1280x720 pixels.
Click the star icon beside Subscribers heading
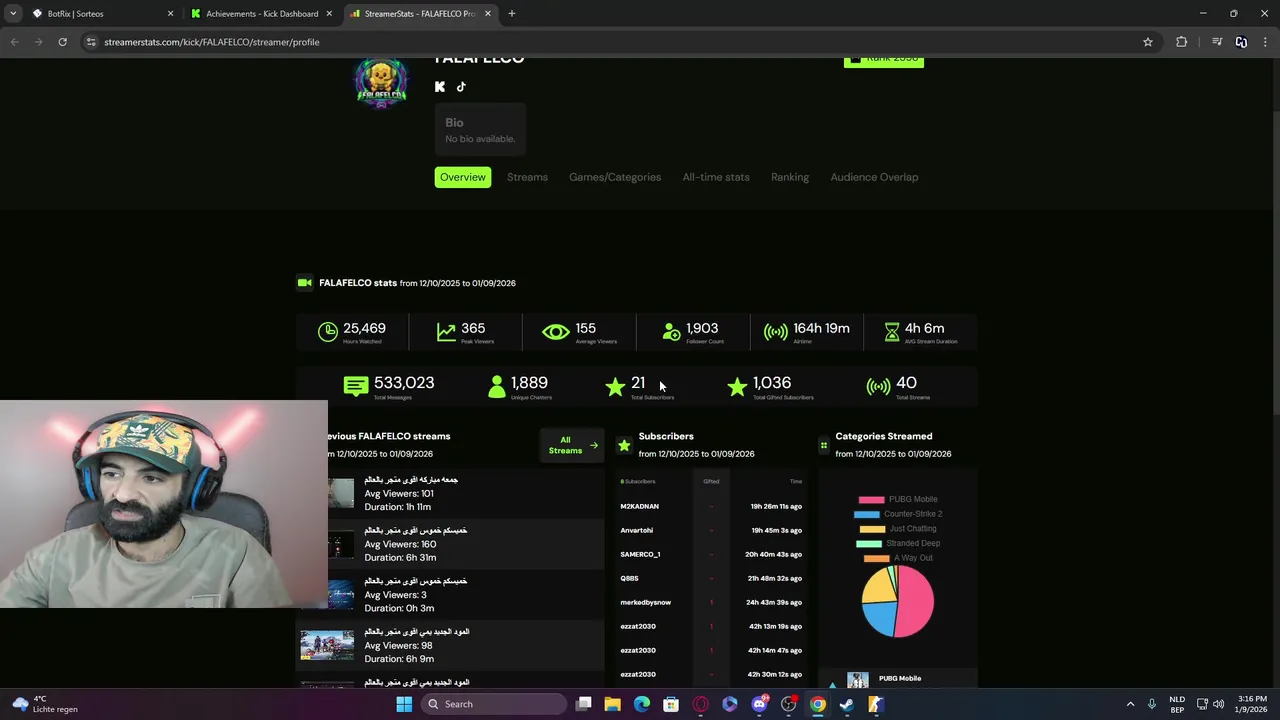point(624,445)
